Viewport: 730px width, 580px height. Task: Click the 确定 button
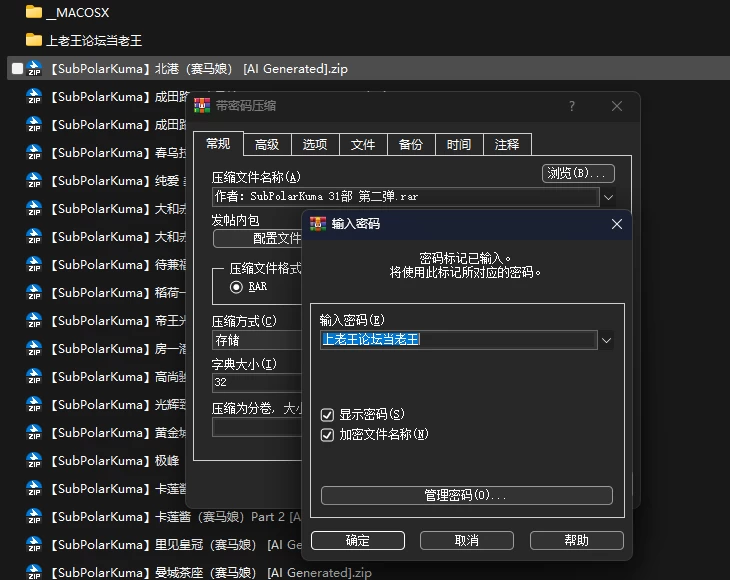pos(358,540)
